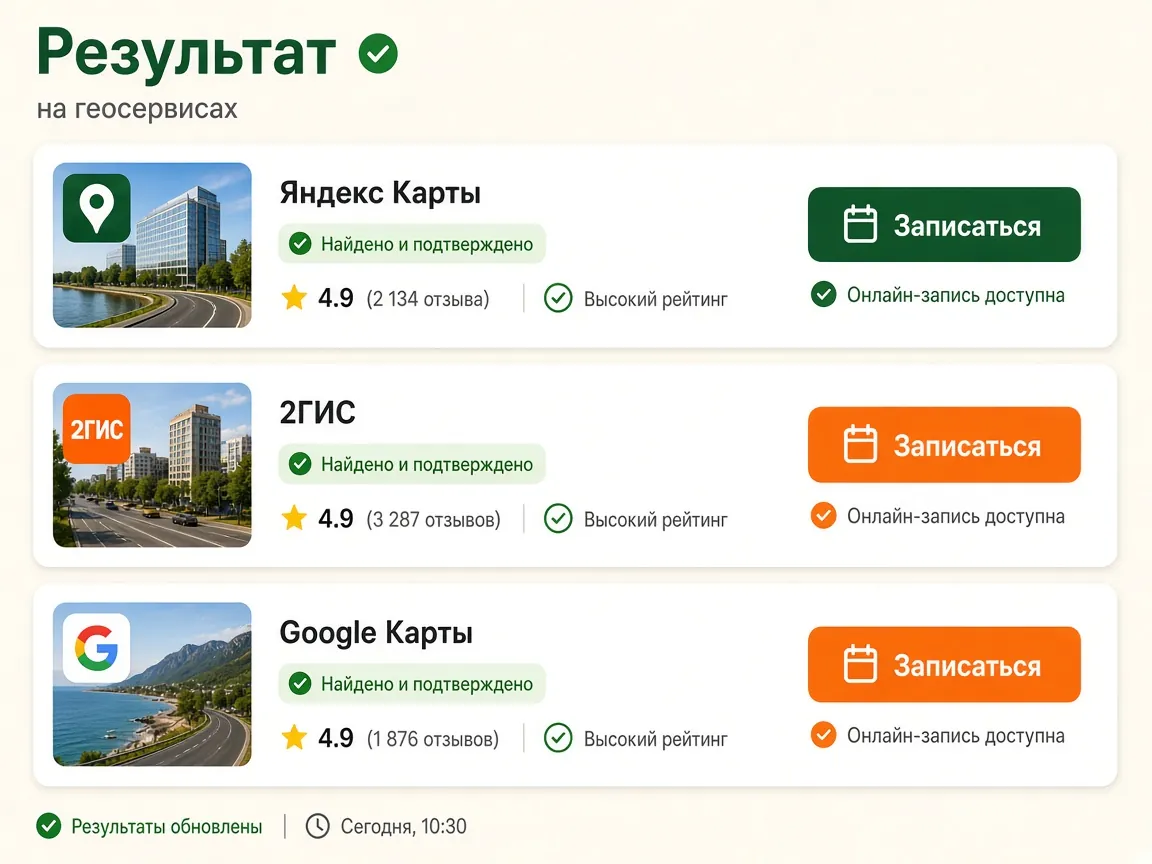Click Онлайн-запись доступна text under Яндекс button
This screenshot has height=864, width=1152.
955,295
